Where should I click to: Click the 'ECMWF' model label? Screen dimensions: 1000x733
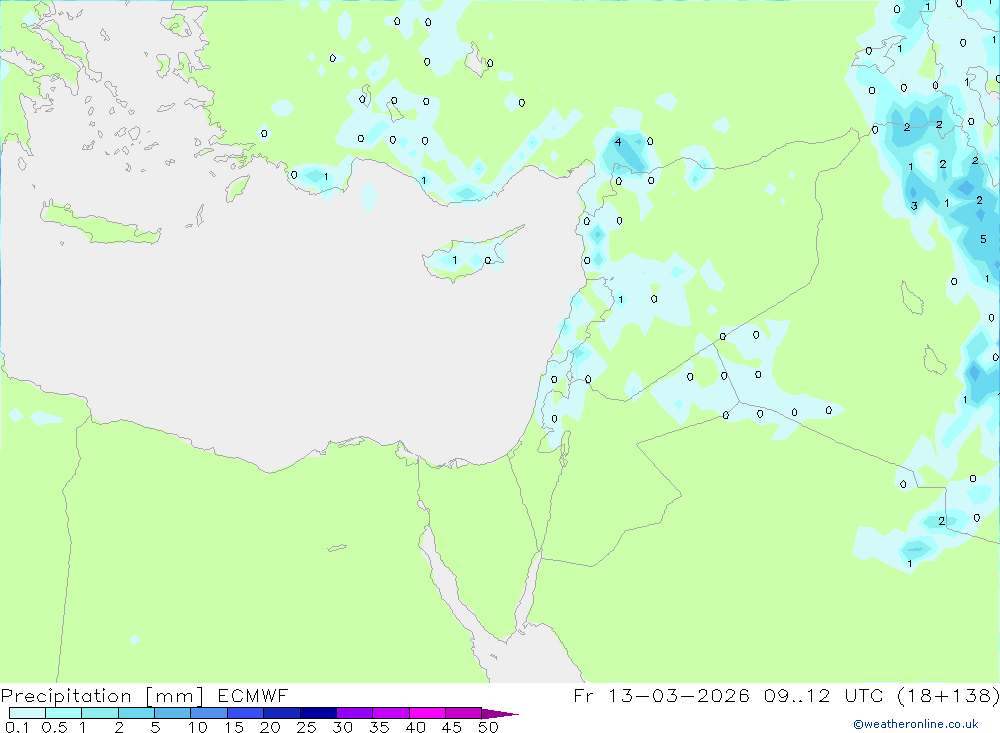point(253,695)
